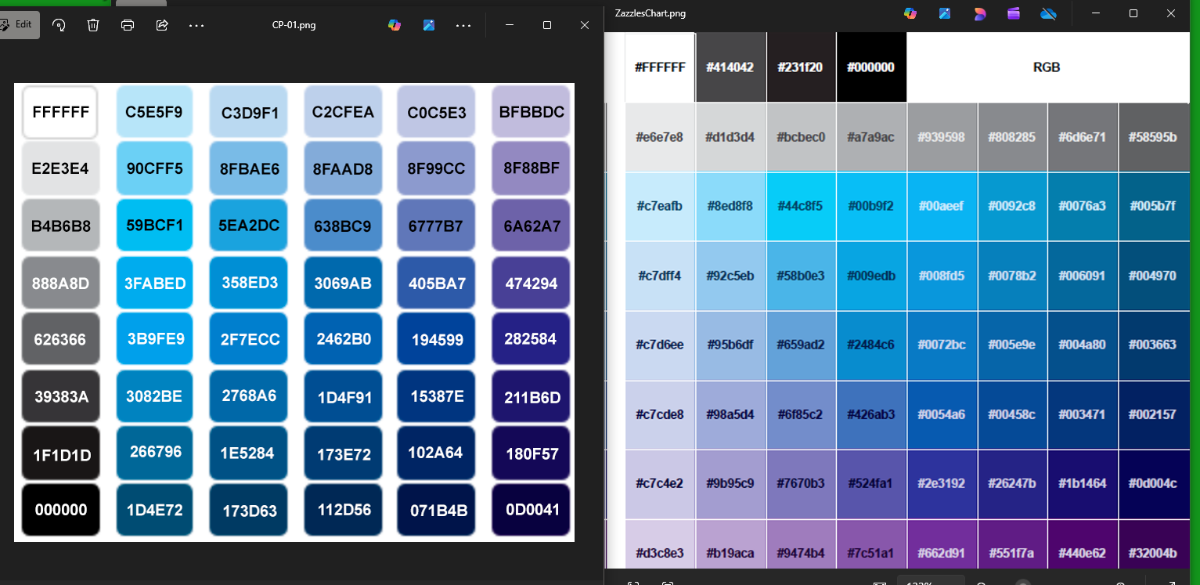Select the #414042 cell in ZazzlesChart
Image resolution: width=1200 pixels, height=585 pixels.
730,67
